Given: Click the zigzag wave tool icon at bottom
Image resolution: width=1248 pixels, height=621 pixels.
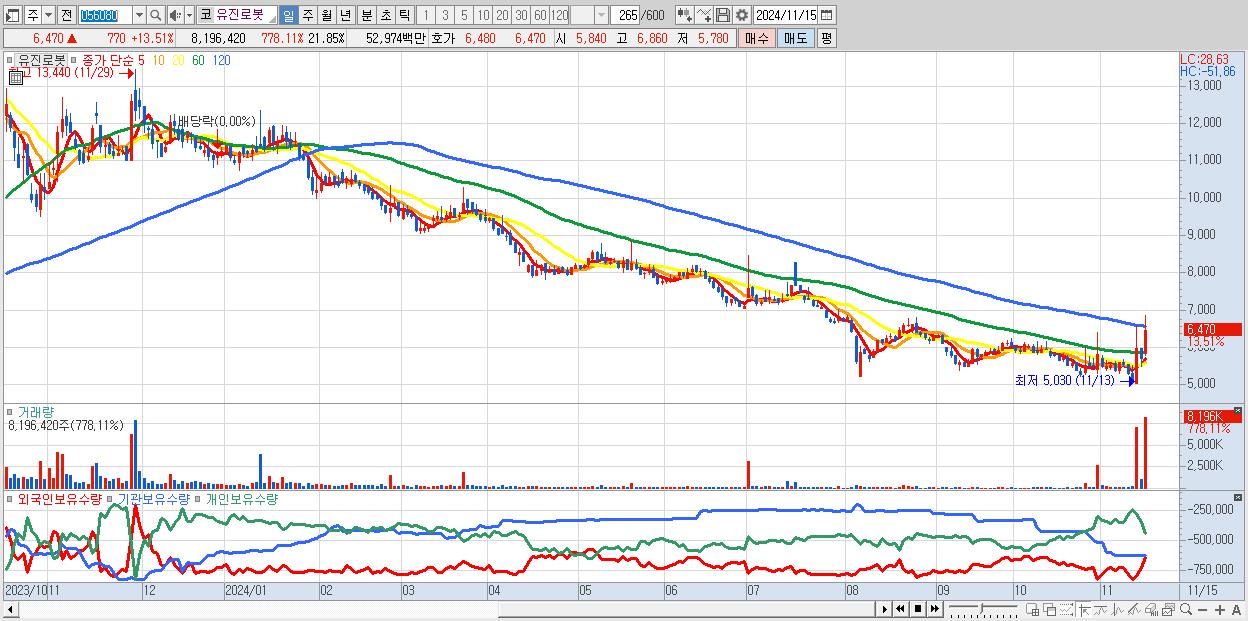Looking at the screenshot, I should point(1118,610).
